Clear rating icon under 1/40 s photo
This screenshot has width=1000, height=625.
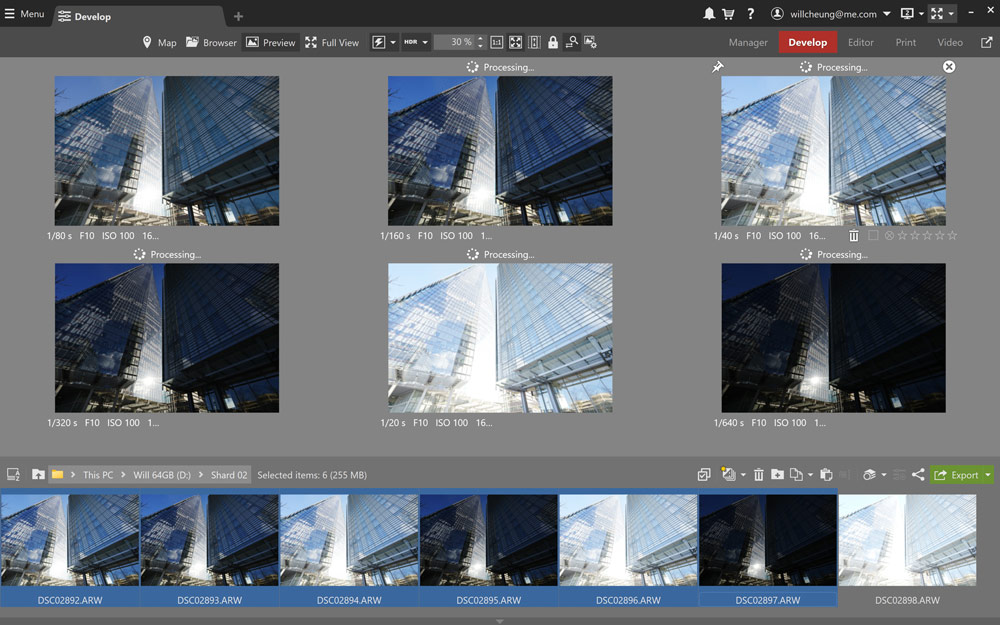click(889, 235)
